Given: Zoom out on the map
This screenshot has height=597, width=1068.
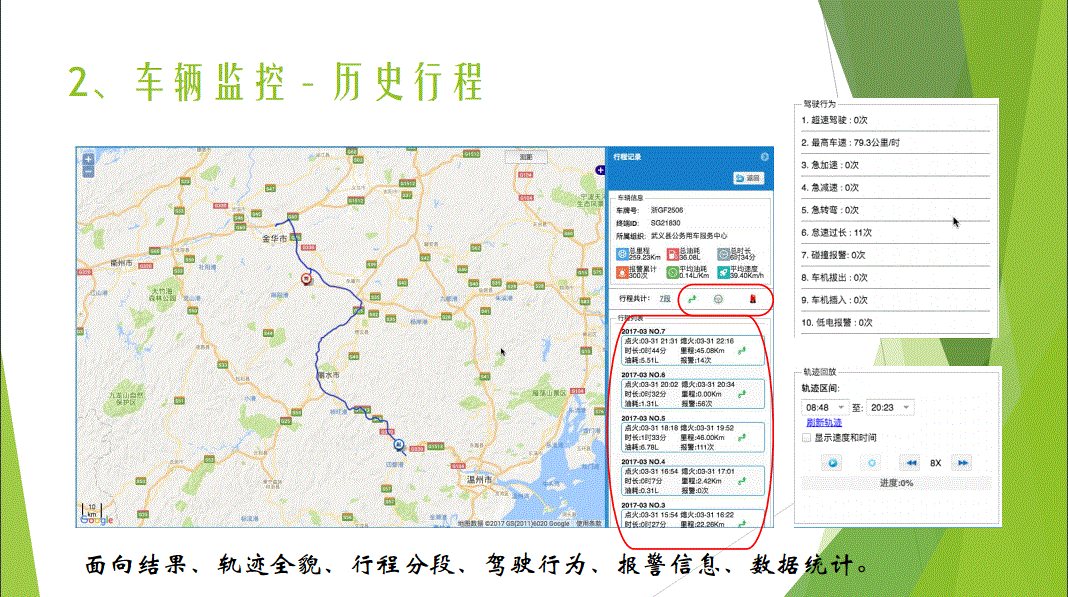Looking at the screenshot, I should tap(89, 172).
